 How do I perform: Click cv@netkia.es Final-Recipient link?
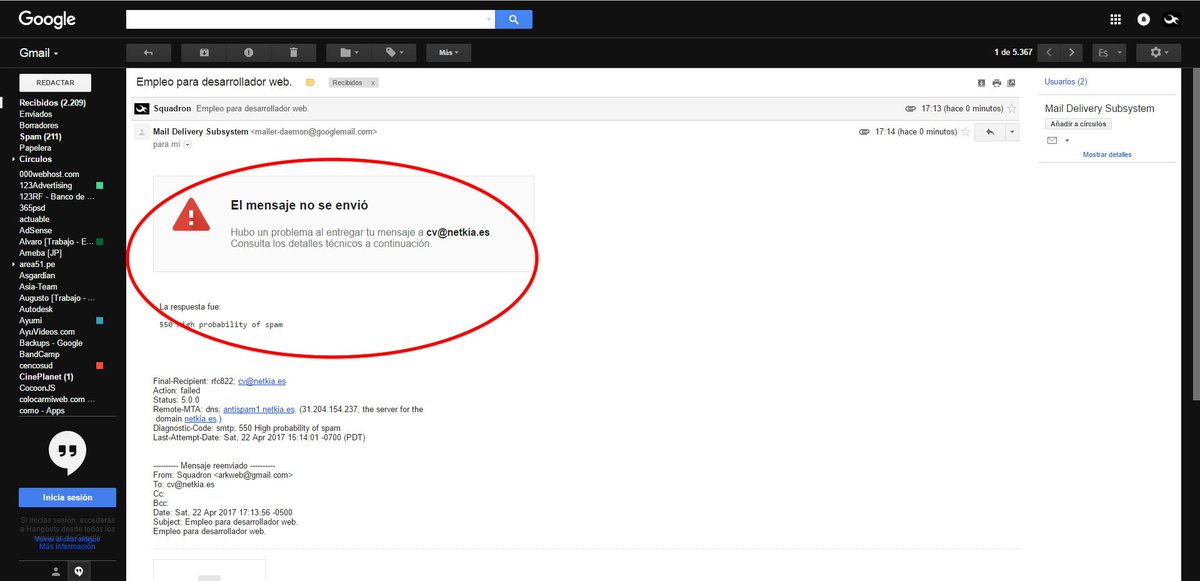click(262, 381)
